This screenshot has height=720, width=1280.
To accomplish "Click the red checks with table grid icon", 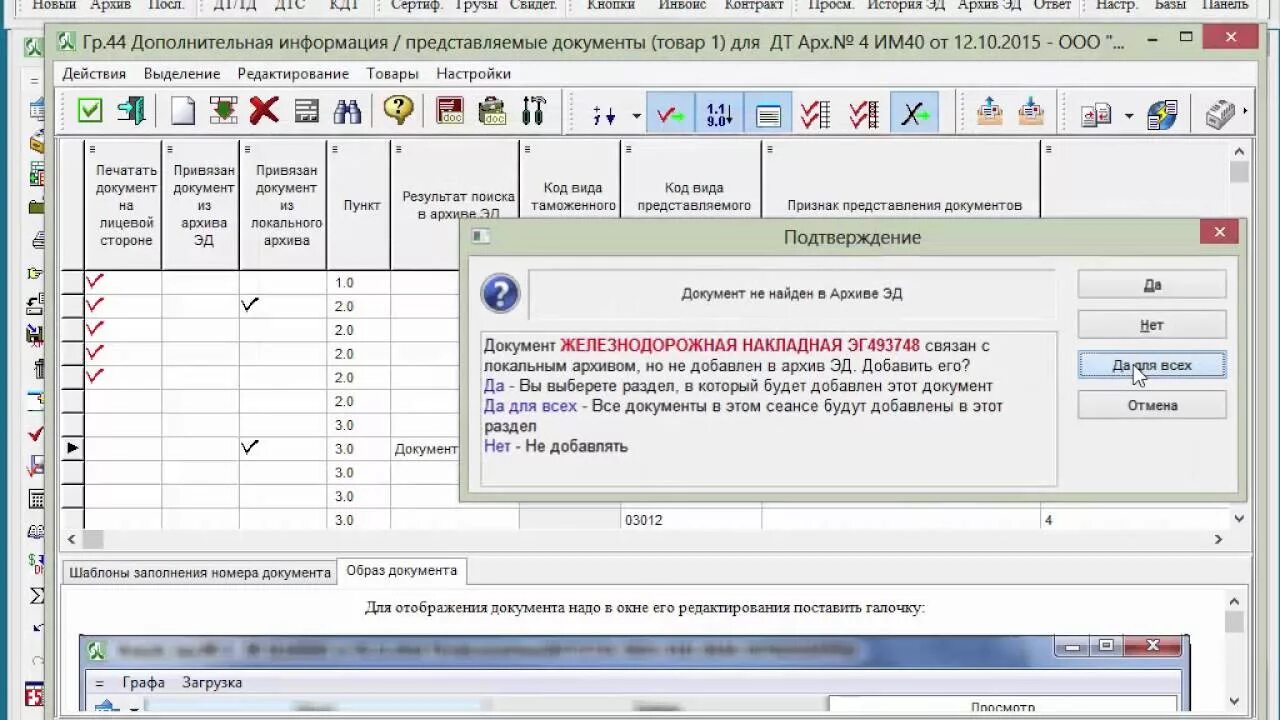I will [x=816, y=113].
